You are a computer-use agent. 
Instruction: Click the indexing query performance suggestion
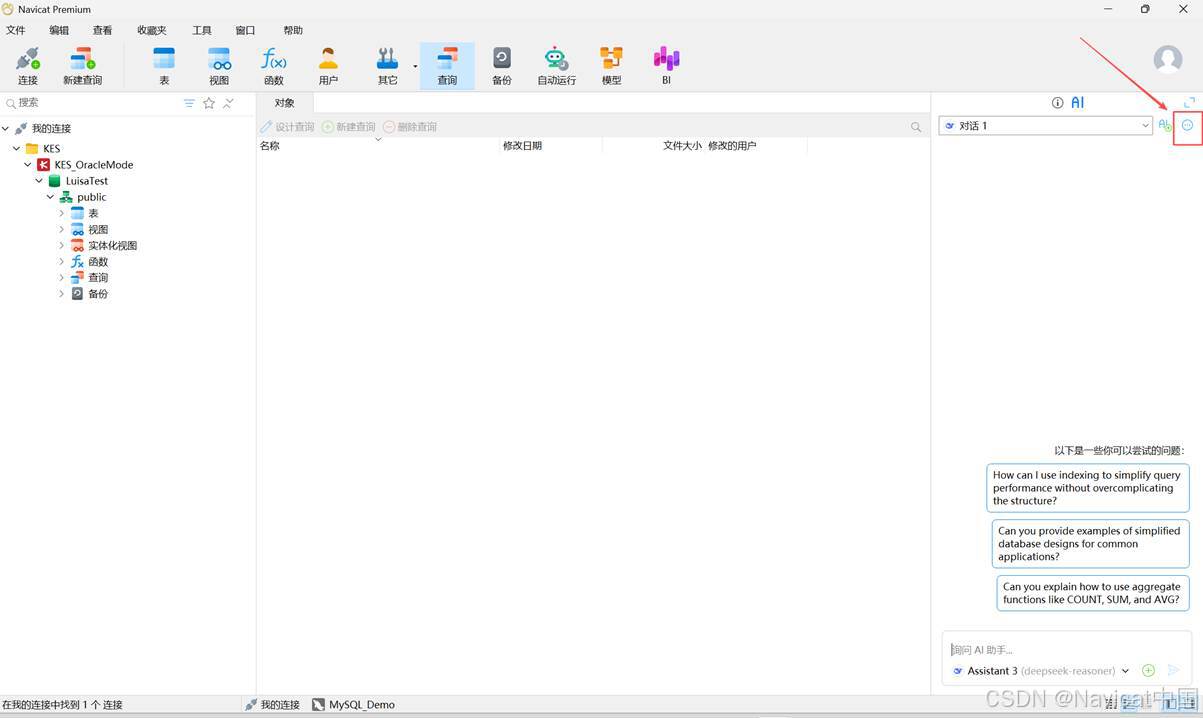click(1088, 488)
